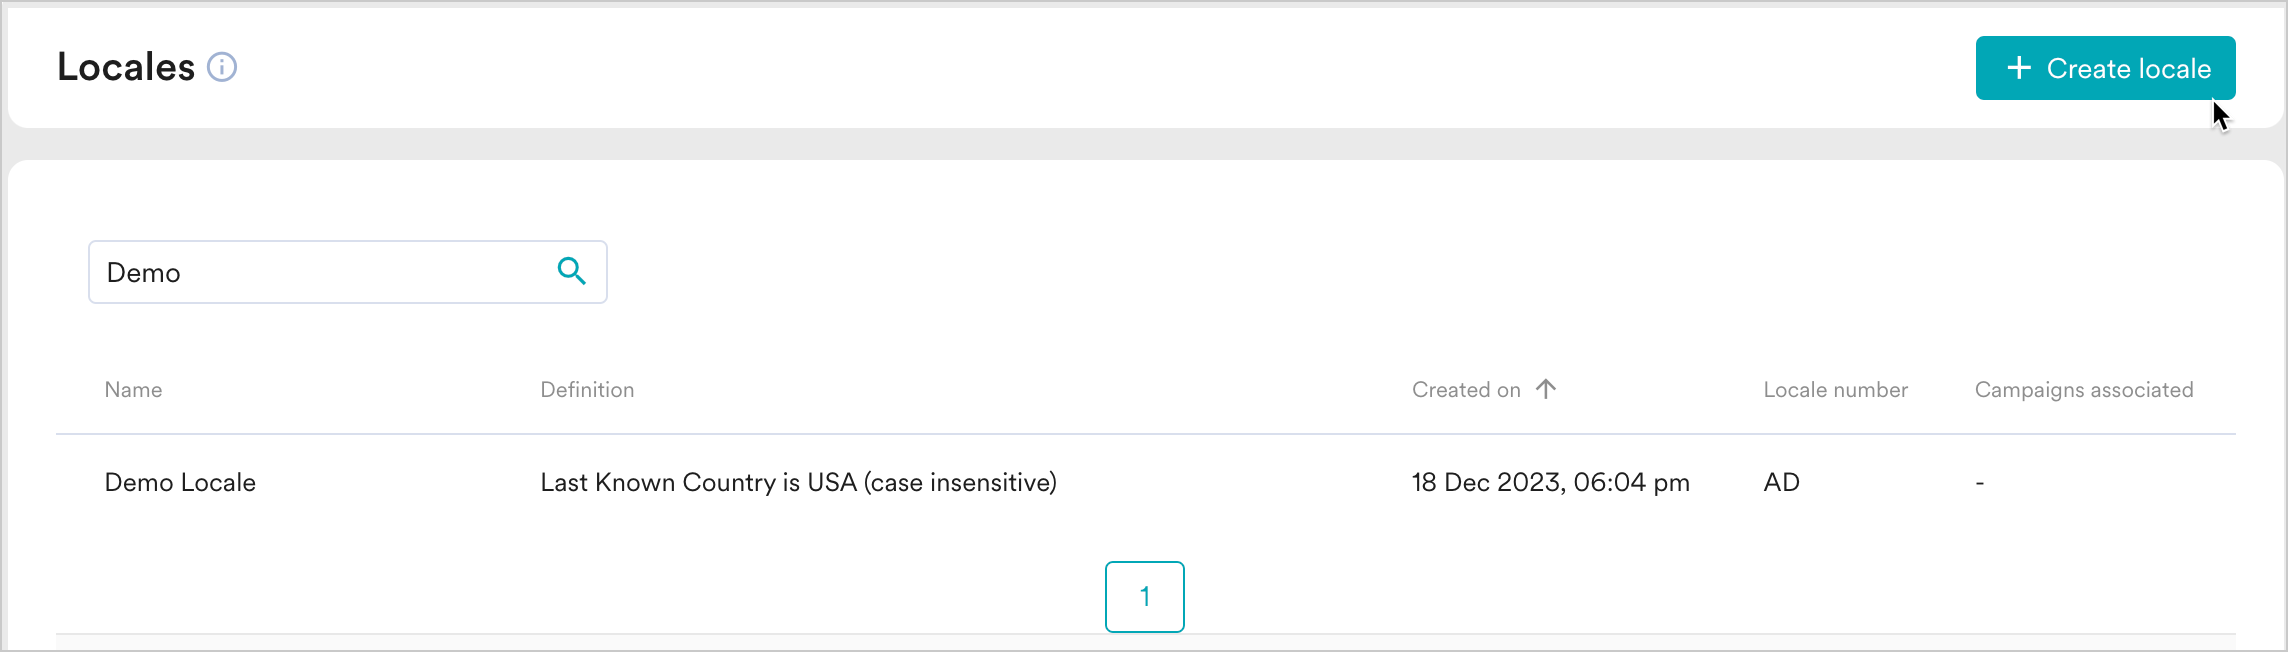Click the Create locale label text
The height and width of the screenshot is (652, 2288).
[x=2129, y=68]
